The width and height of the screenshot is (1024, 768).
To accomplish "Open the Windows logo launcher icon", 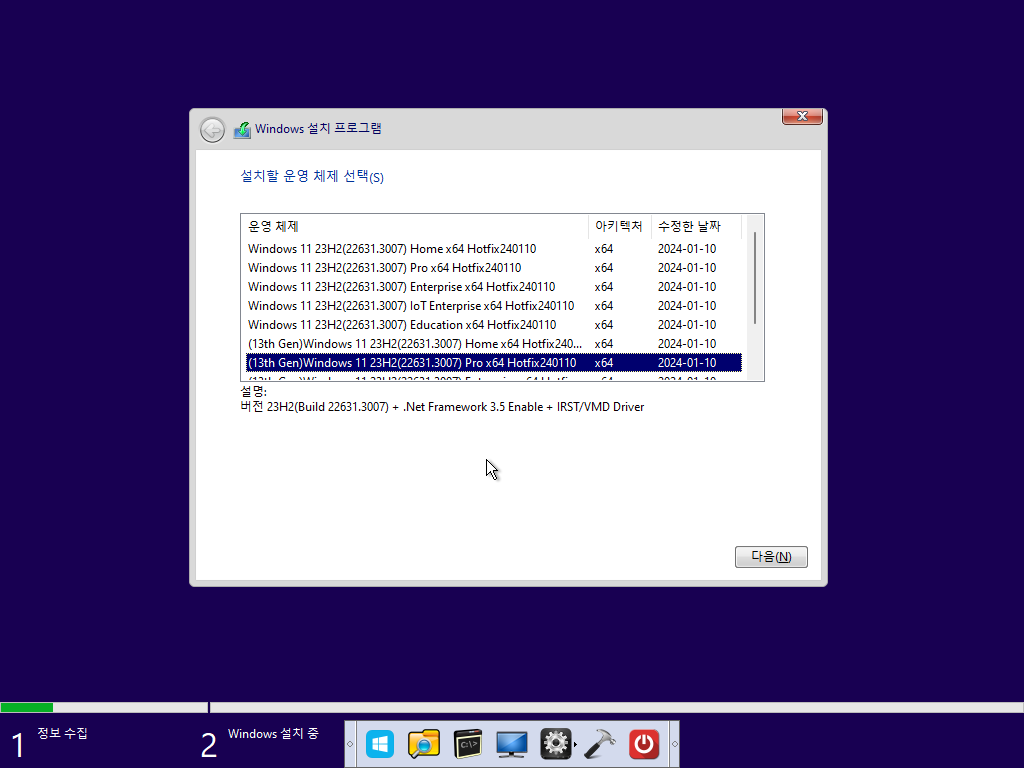I will [x=380, y=744].
